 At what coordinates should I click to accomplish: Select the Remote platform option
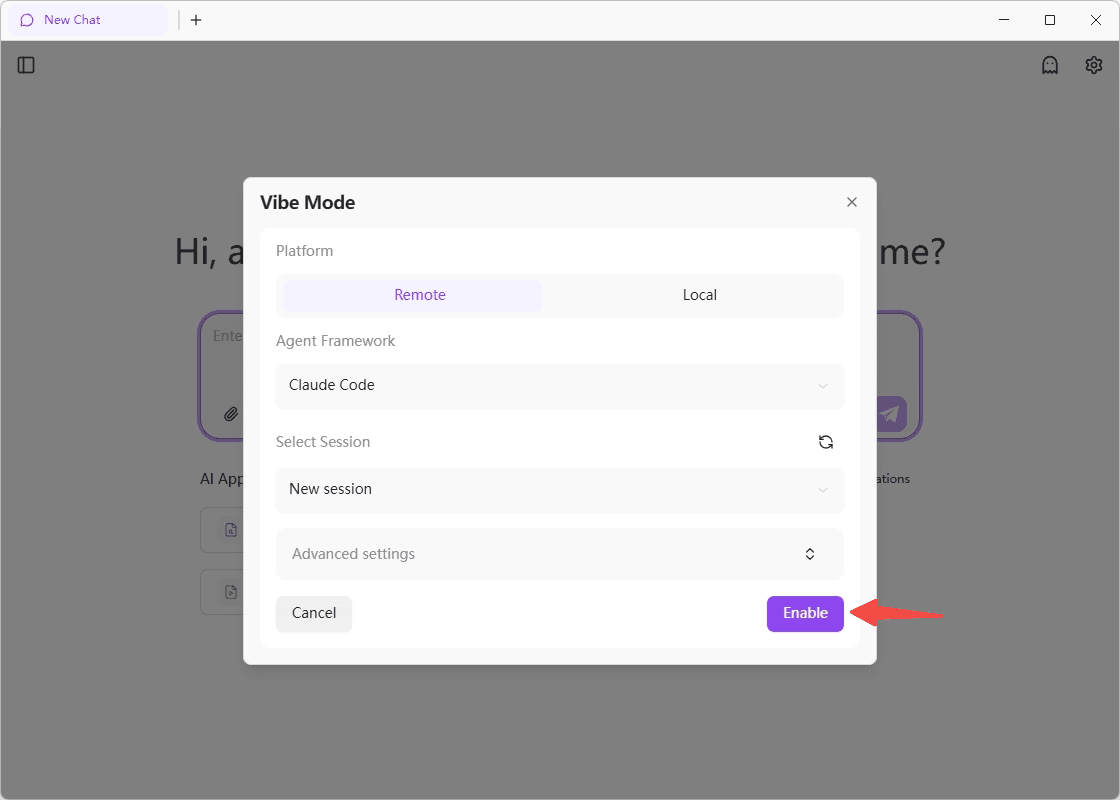[419, 295]
